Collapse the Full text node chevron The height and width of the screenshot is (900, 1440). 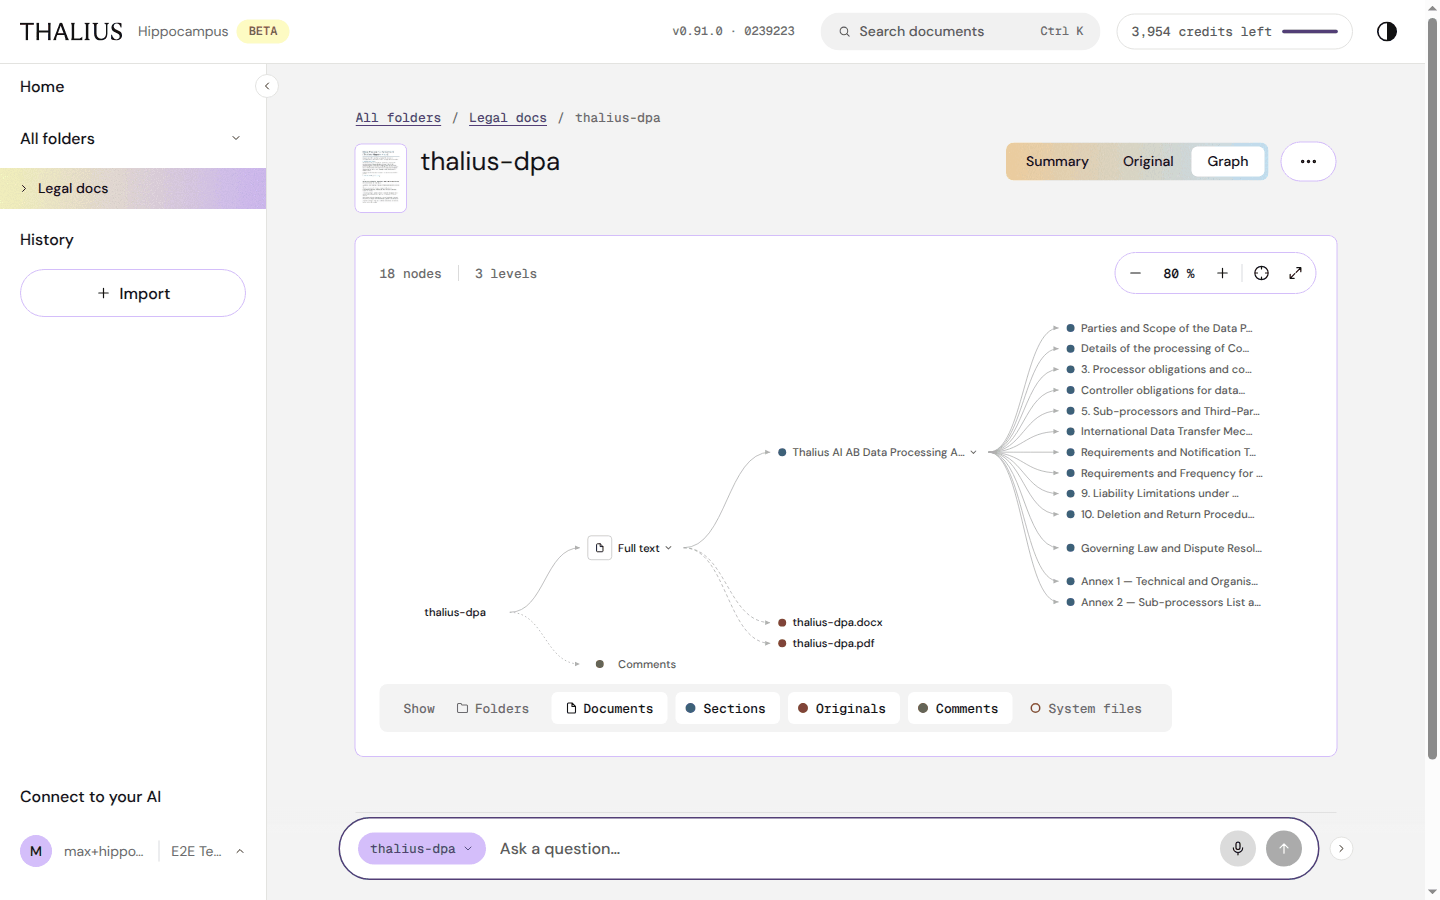[x=669, y=548]
